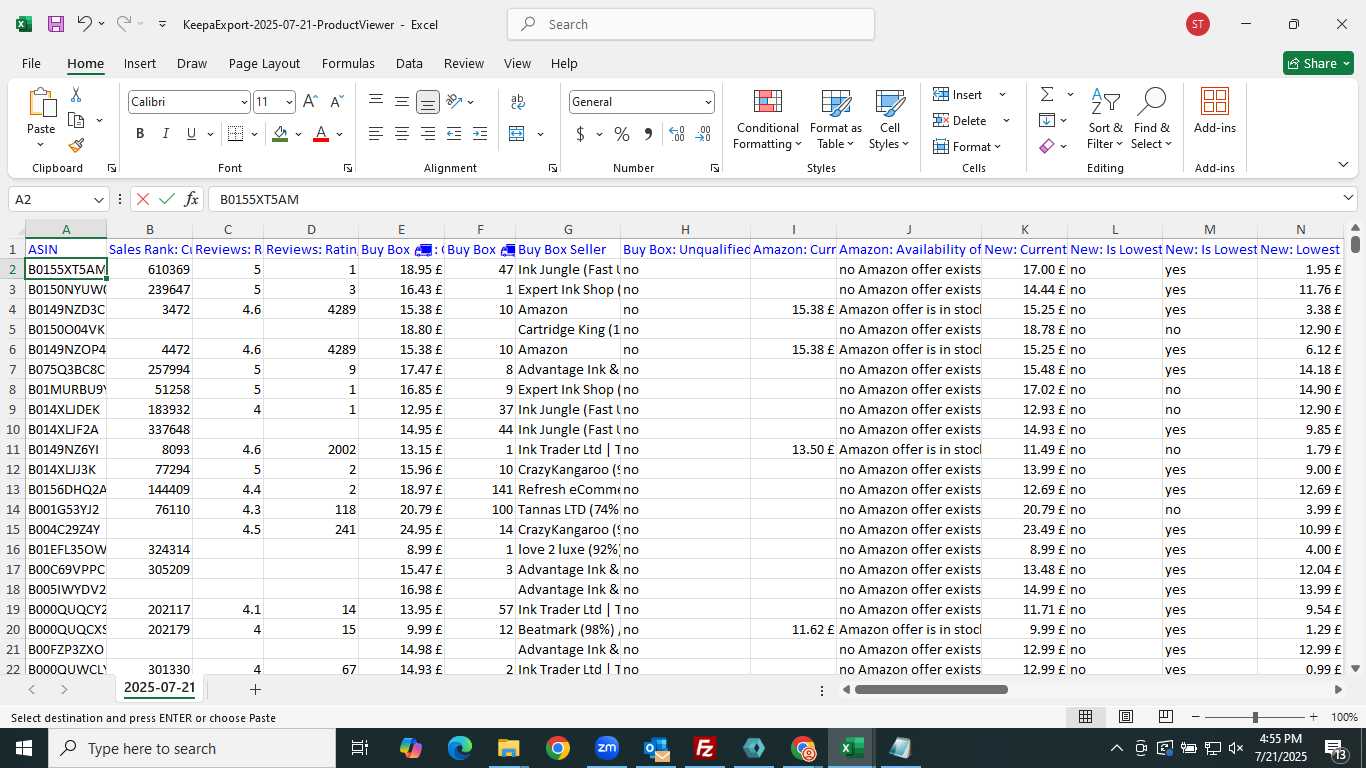1366x768 pixels.
Task: Click the Cut scissors icon
Action: 76,95
